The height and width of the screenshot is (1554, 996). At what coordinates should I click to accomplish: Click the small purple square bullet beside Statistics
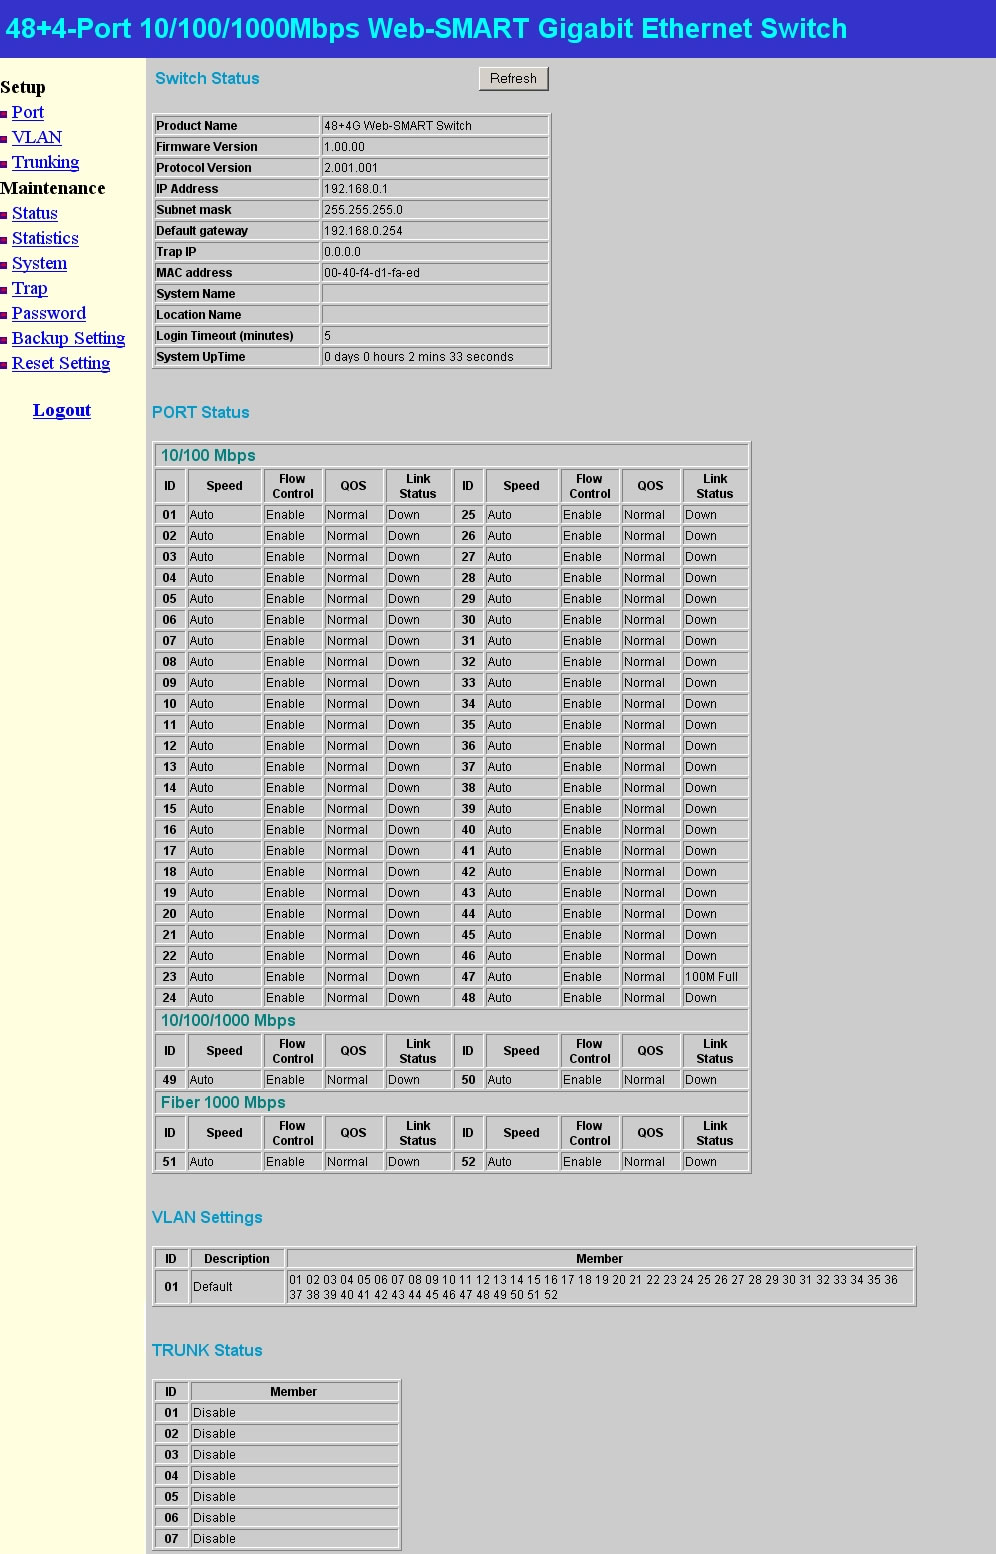[x=4, y=240]
